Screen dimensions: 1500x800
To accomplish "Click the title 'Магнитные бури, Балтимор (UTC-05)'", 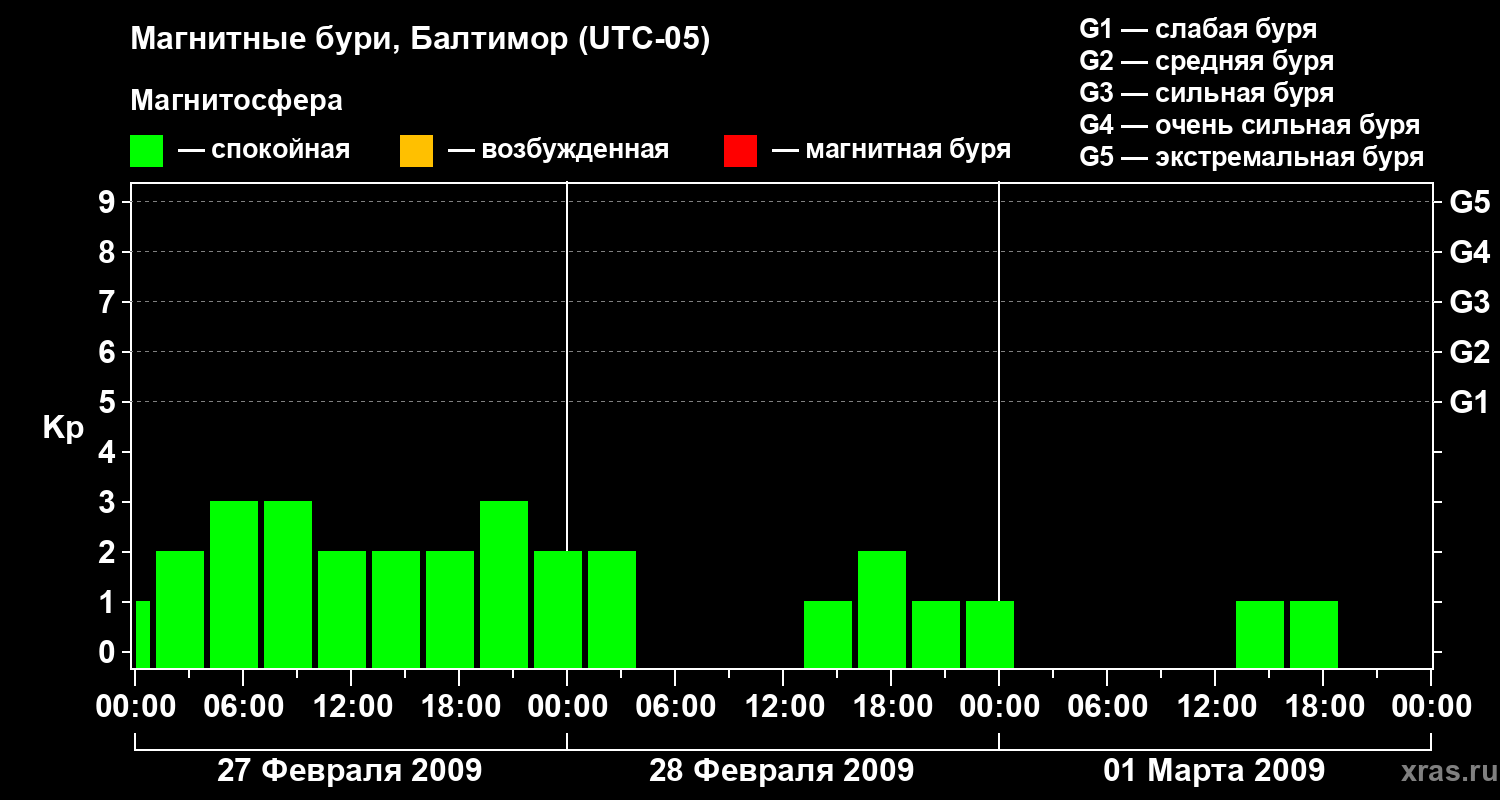I will (x=420, y=41).
